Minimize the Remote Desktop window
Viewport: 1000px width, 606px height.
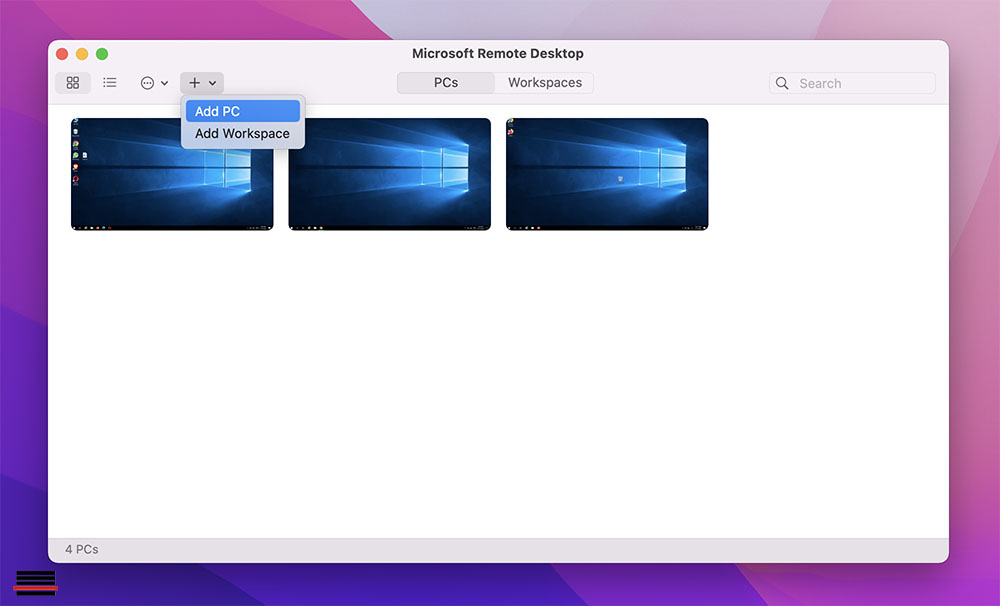pos(82,54)
